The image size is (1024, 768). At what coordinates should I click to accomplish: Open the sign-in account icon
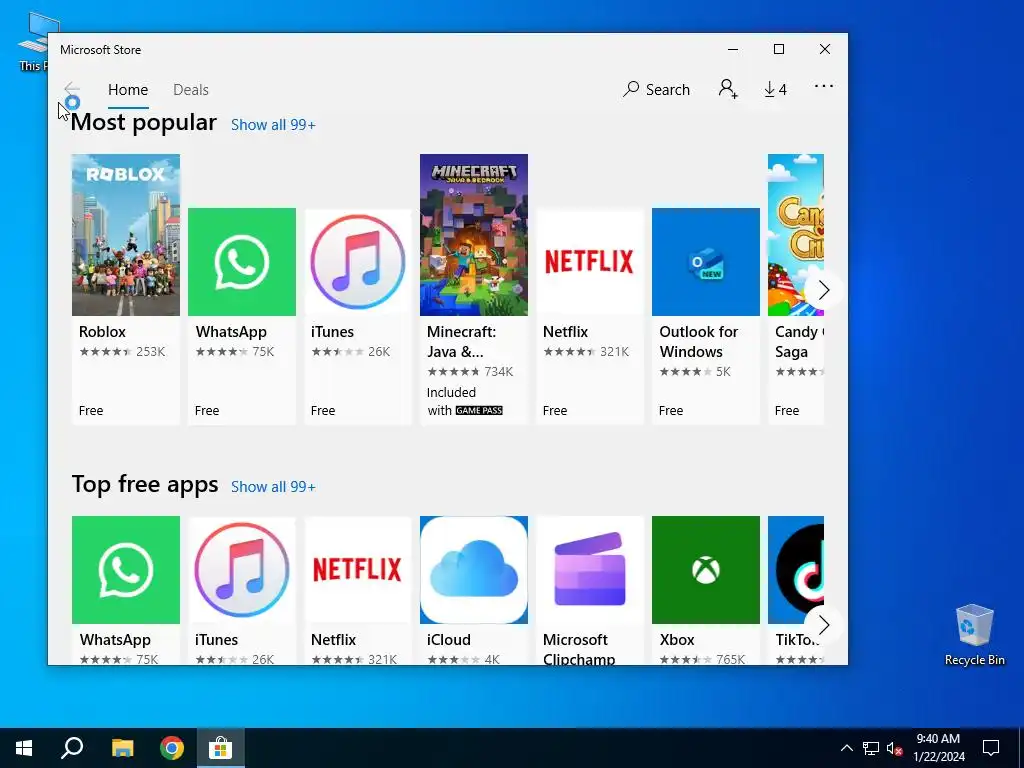[x=728, y=89]
